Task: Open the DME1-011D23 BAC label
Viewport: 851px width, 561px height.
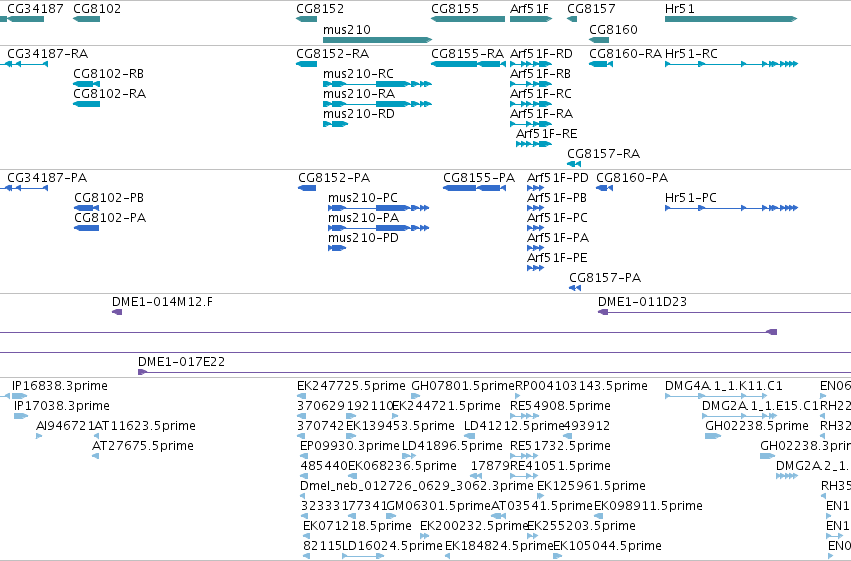Action: (x=642, y=302)
